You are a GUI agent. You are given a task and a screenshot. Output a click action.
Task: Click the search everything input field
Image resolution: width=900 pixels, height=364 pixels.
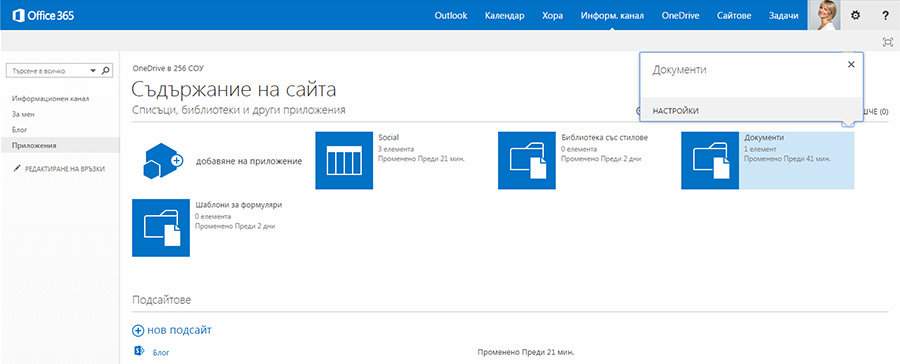(x=49, y=71)
